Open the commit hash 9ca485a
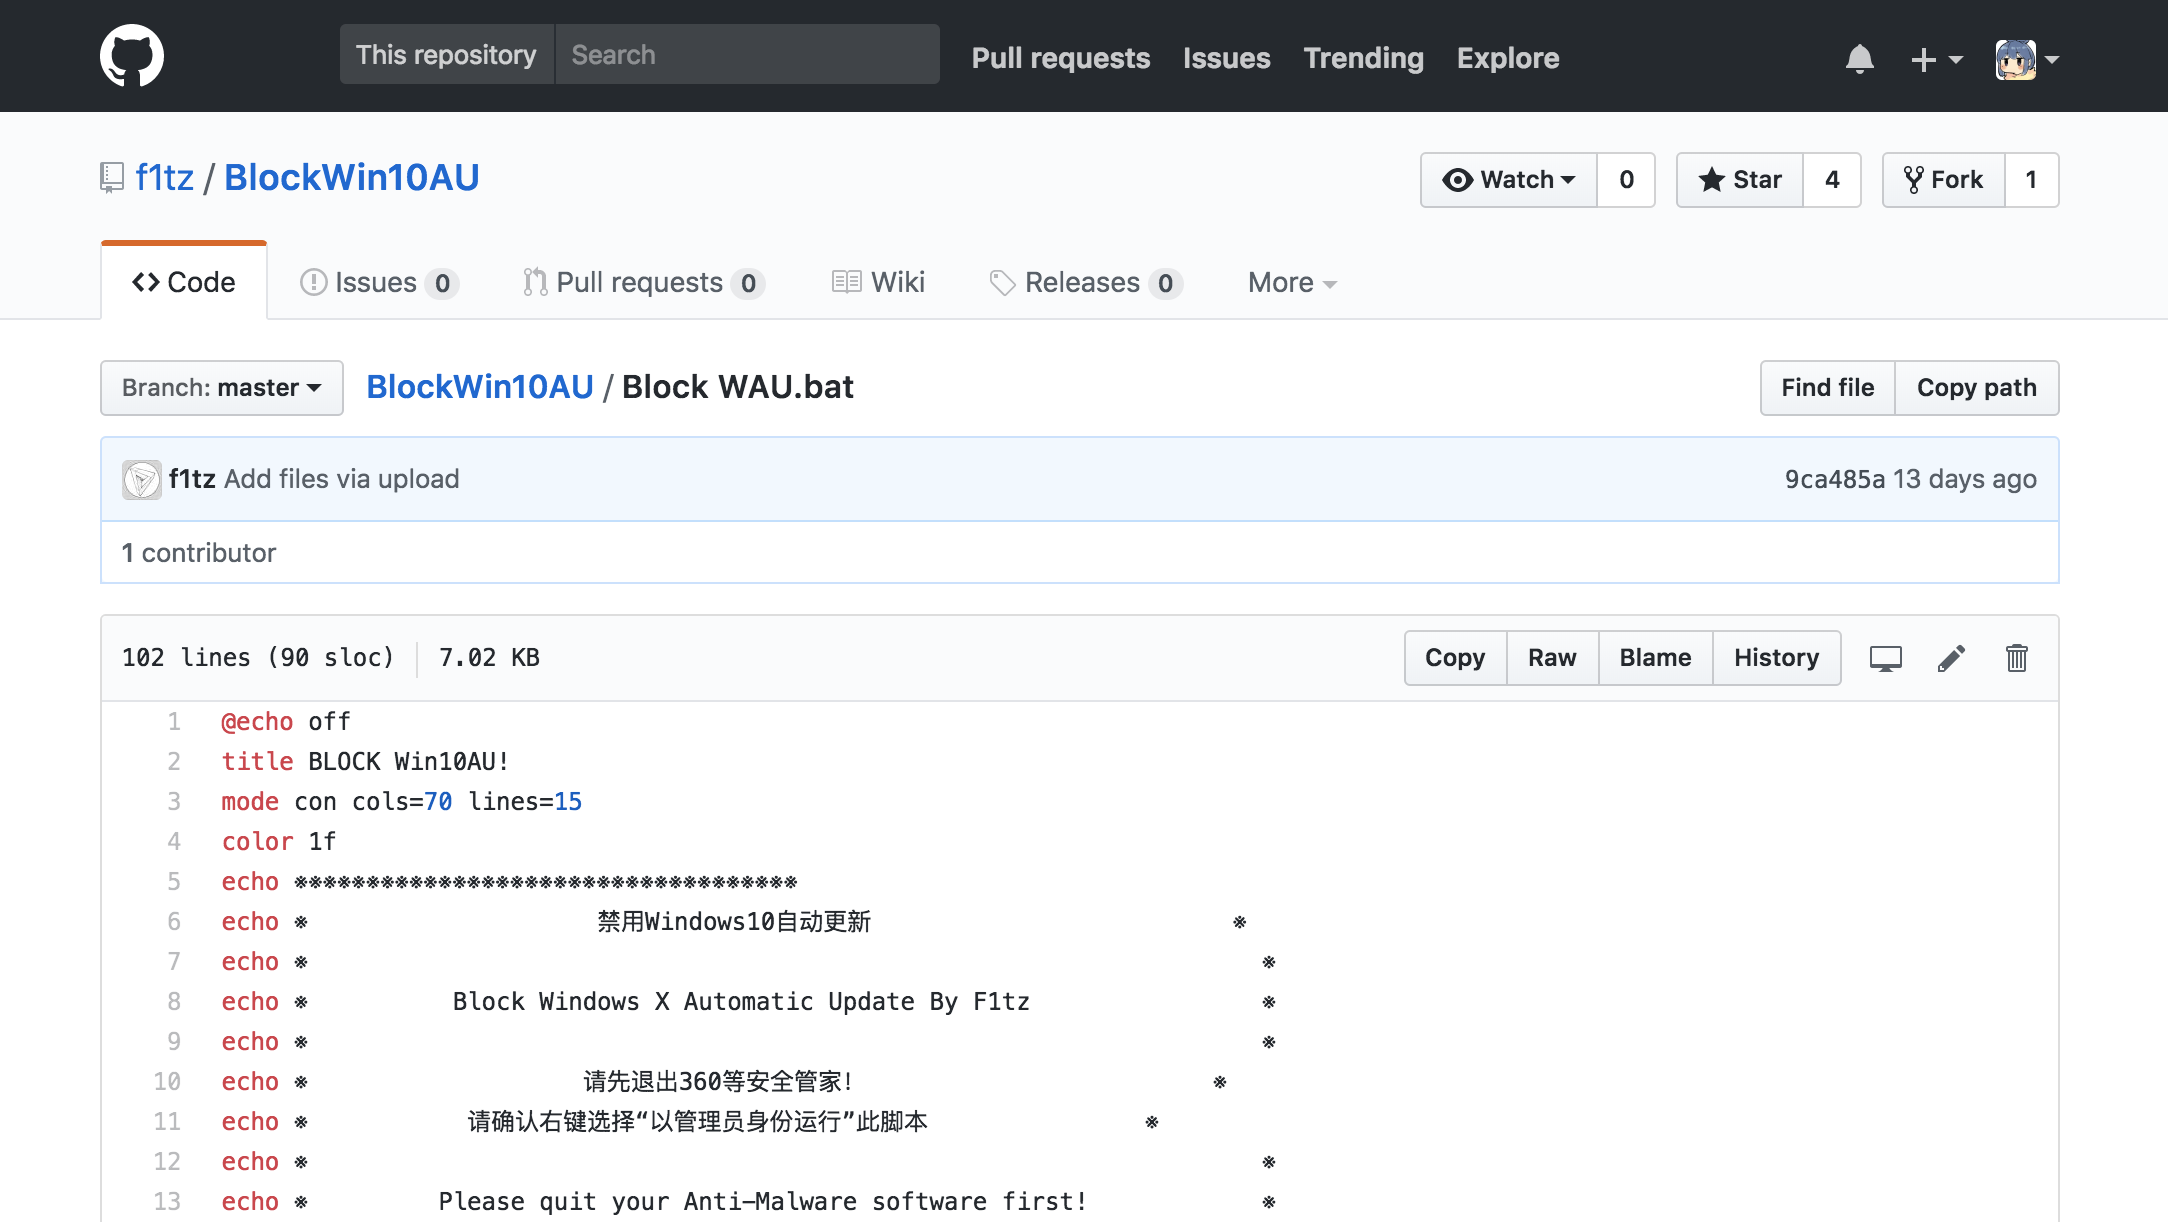The image size is (2168, 1222). click(1835, 479)
